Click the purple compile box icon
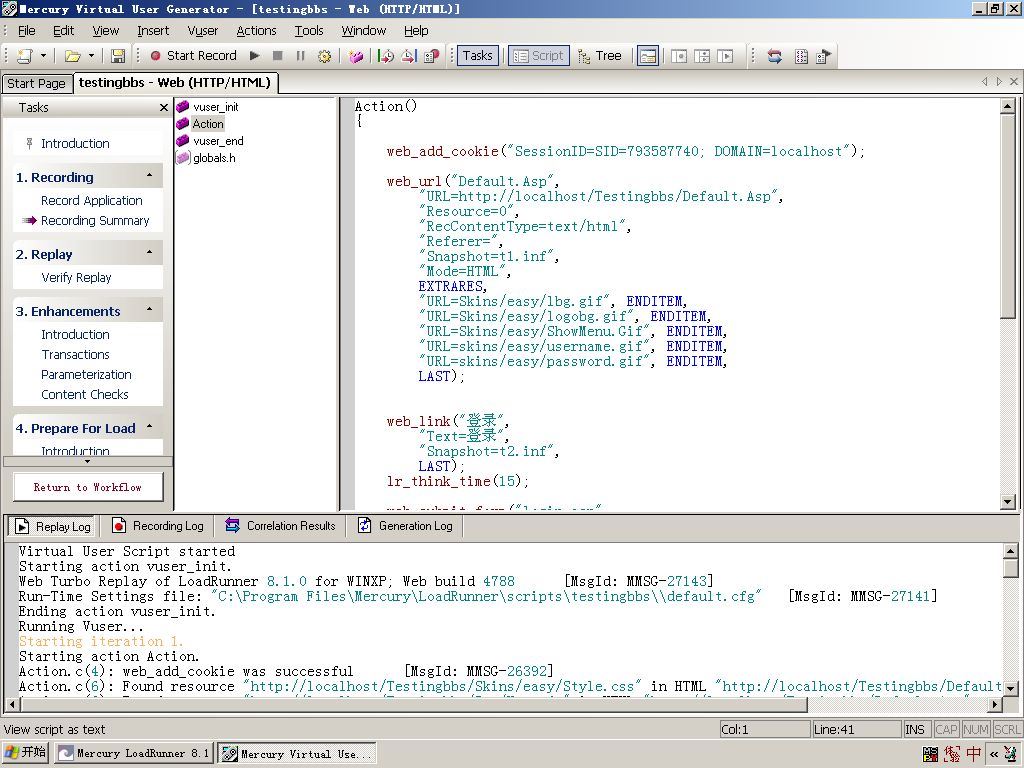This screenshot has width=1024, height=768. tap(356, 56)
